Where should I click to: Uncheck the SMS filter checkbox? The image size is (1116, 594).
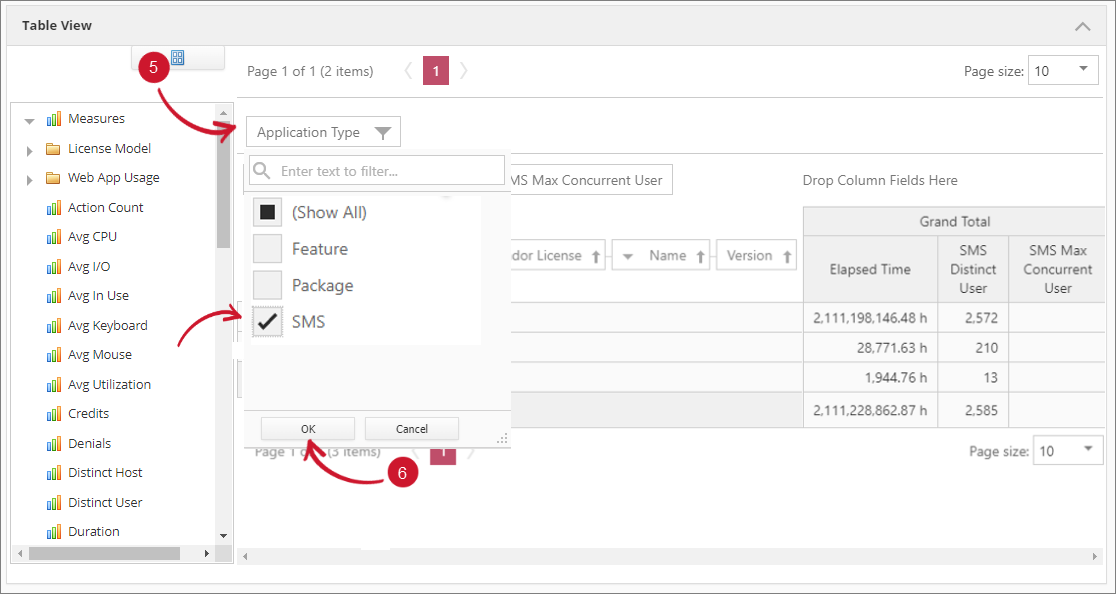(267, 322)
